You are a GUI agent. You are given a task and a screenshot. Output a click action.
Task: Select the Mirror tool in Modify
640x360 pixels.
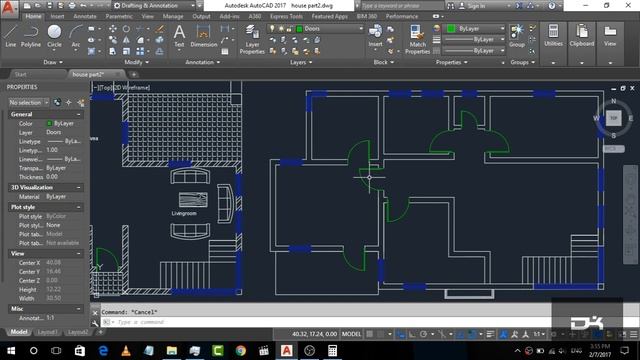coord(126,40)
